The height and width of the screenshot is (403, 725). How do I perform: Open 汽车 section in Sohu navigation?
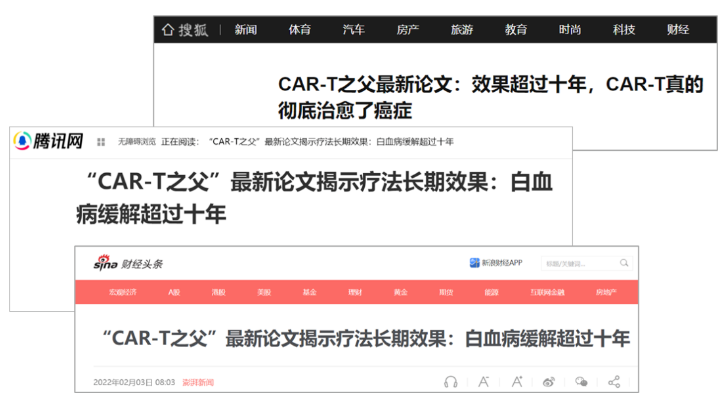pyautogui.click(x=354, y=30)
